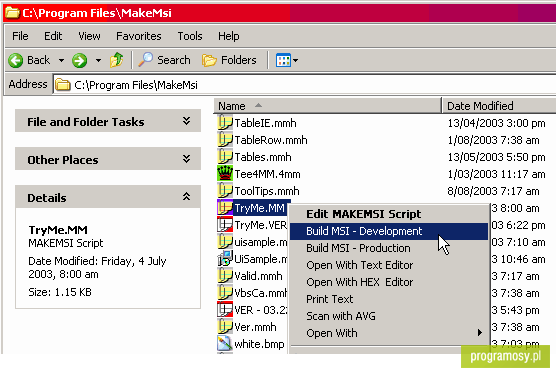Collapse the Details panel

tap(108, 197)
